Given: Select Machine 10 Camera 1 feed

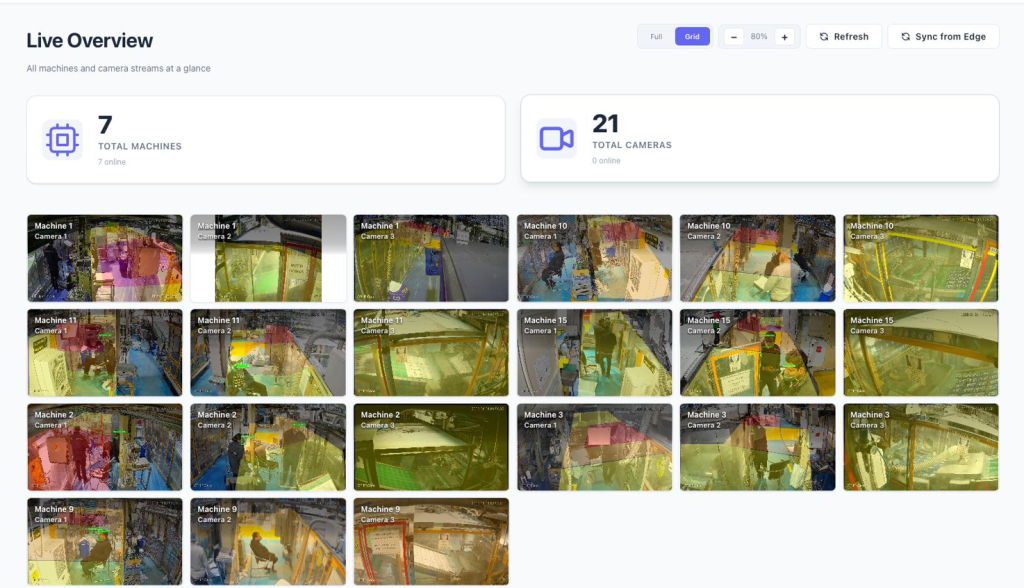Looking at the screenshot, I should (x=594, y=258).
